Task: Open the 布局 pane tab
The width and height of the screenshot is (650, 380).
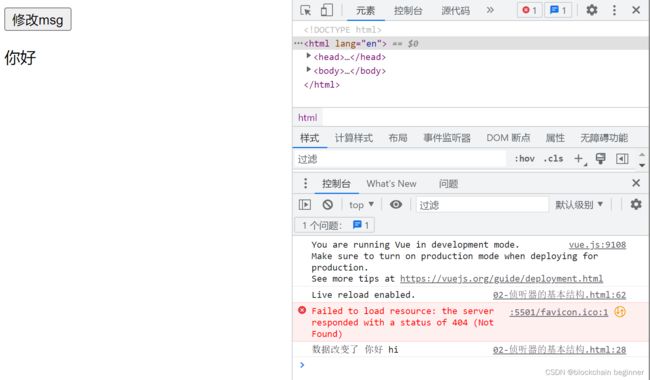Action: 398,138
